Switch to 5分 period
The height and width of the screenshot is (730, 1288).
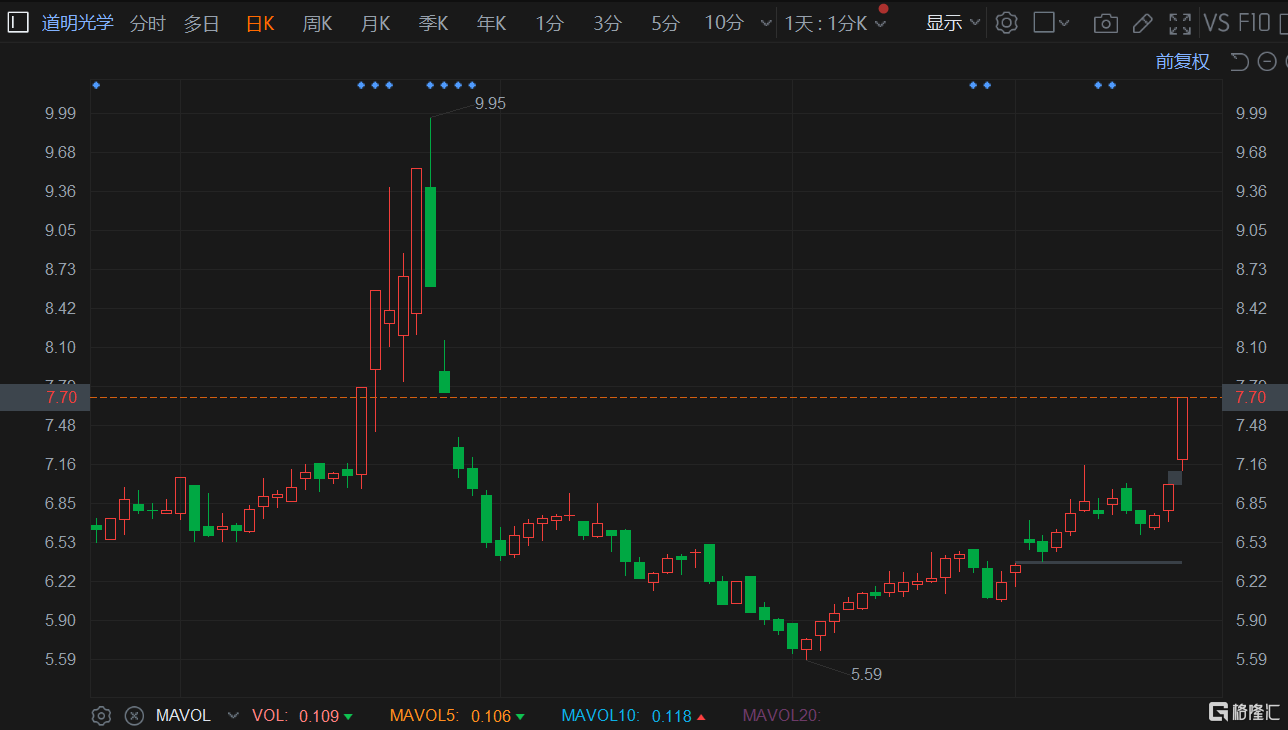[665, 23]
